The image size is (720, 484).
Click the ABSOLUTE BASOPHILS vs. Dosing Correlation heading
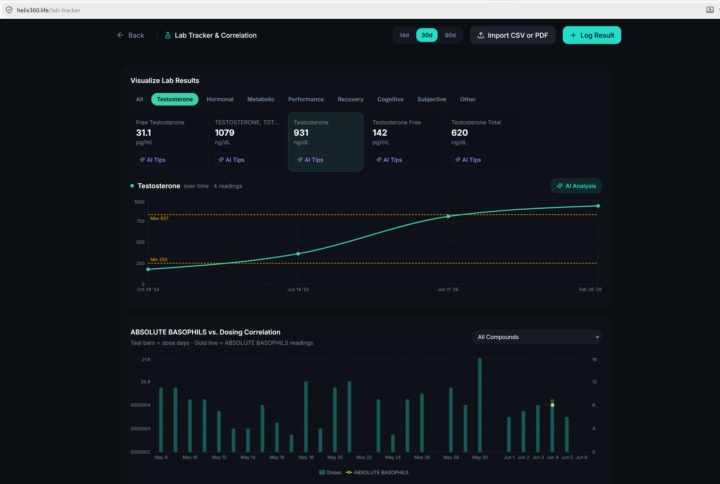tap(205, 332)
